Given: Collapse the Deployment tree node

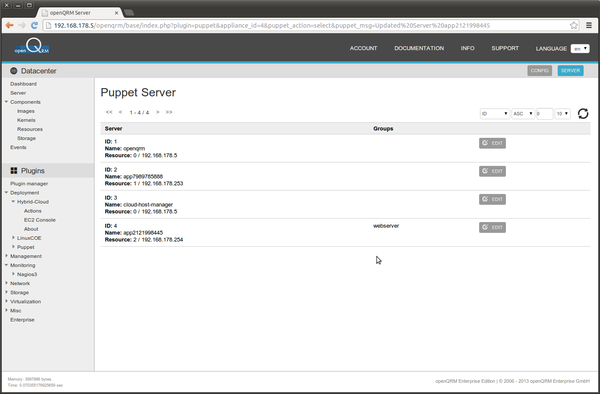Looking at the screenshot, I should [7, 192].
